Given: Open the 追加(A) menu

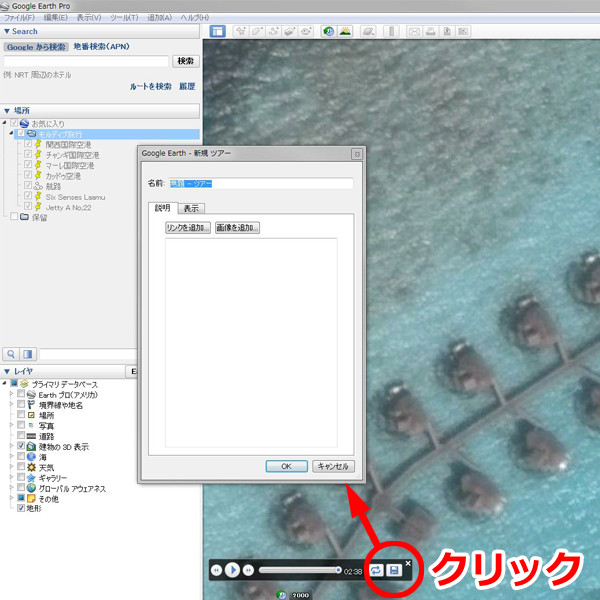Looking at the screenshot, I should (160, 18).
